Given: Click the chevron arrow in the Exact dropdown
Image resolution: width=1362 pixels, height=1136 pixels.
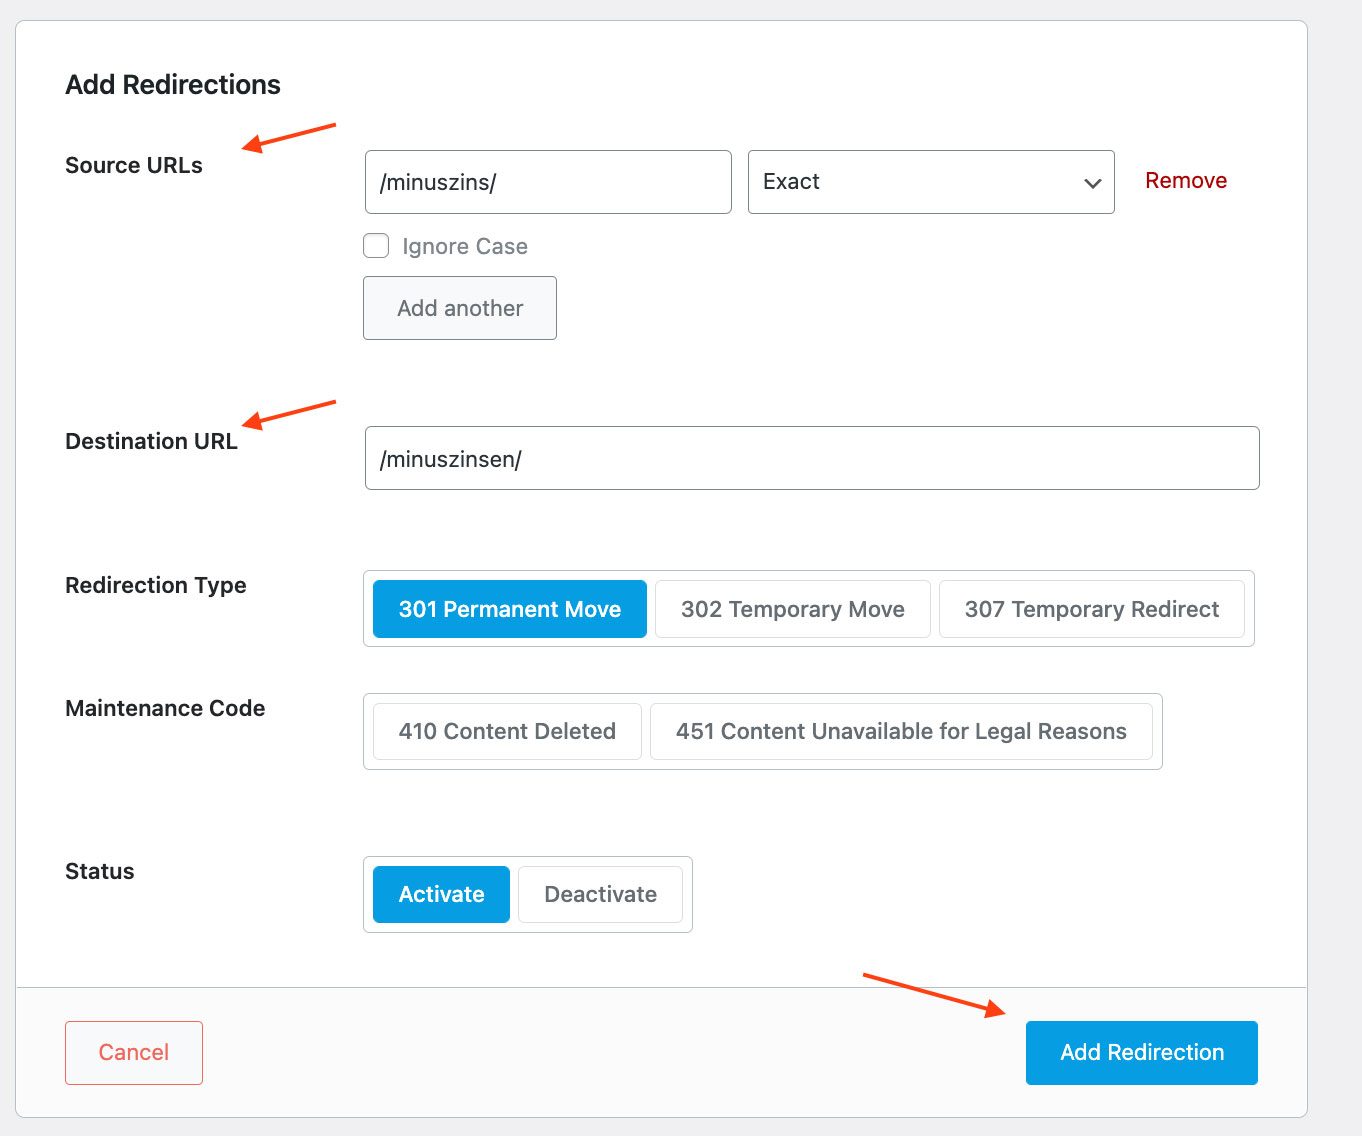Looking at the screenshot, I should tap(1092, 183).
